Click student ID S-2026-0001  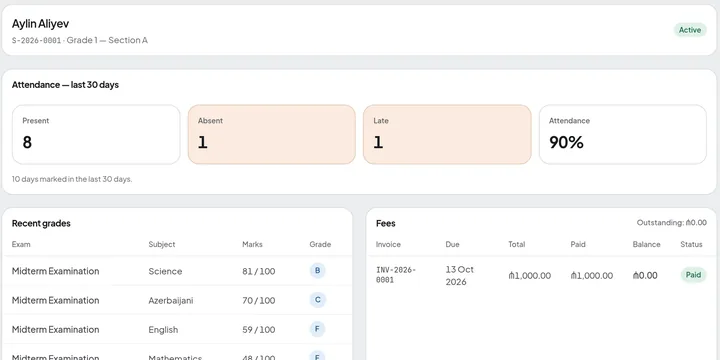click(x=36, y=40)
